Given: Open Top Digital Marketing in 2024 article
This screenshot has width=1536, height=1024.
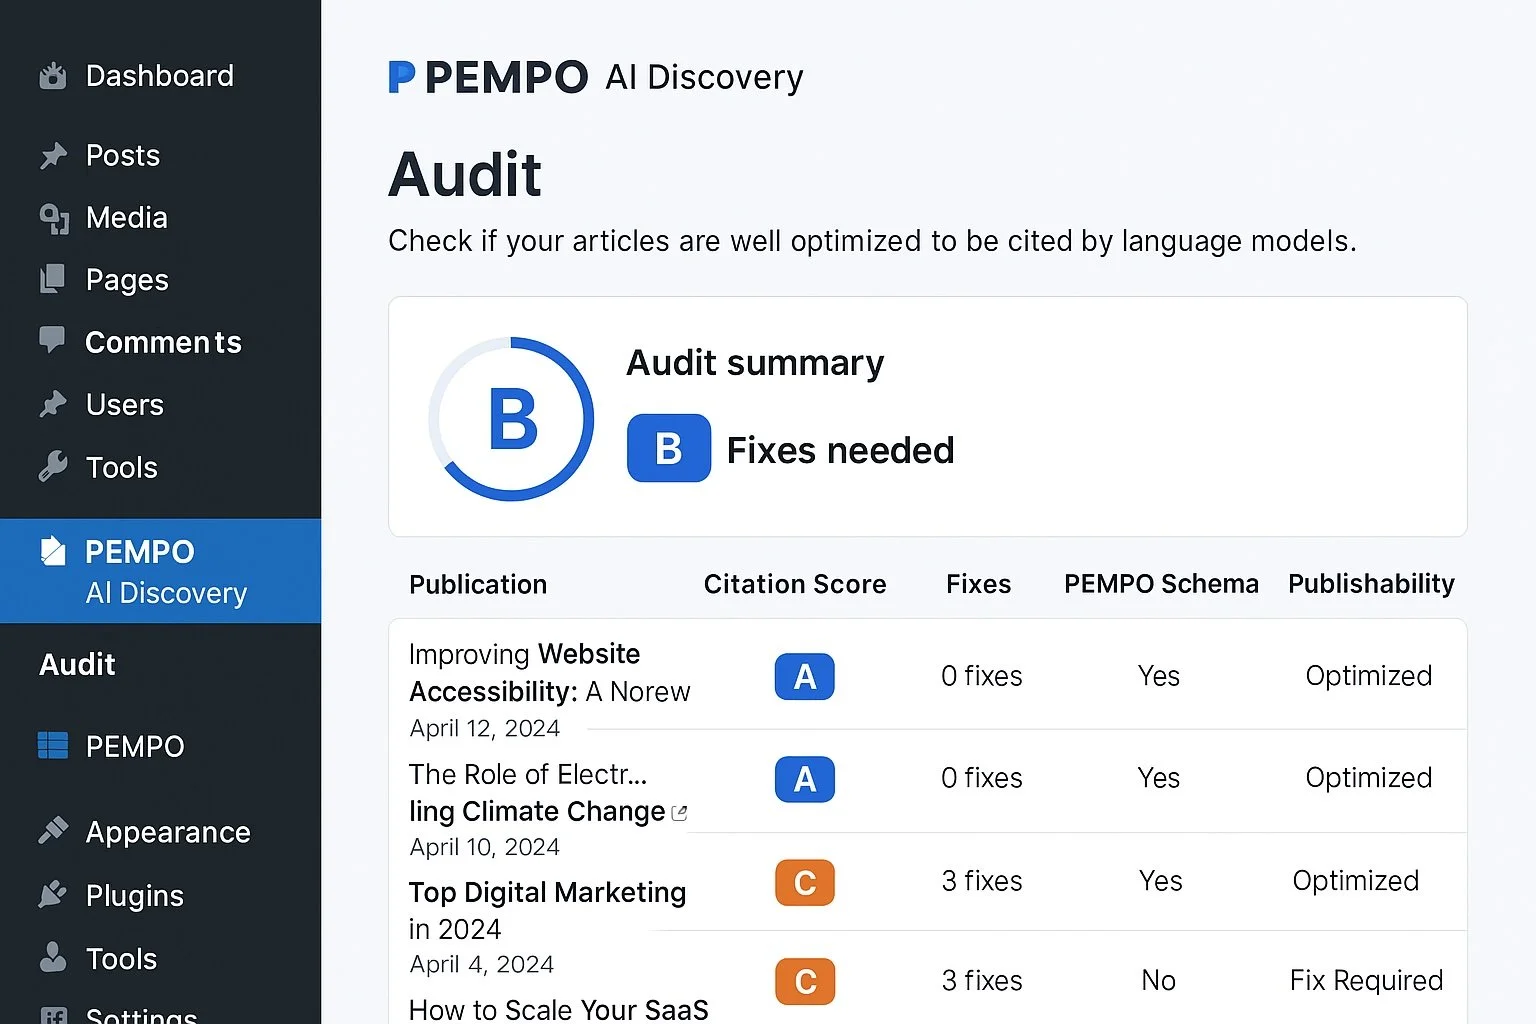Looking at the screenshot, I should tap(547, 910).
